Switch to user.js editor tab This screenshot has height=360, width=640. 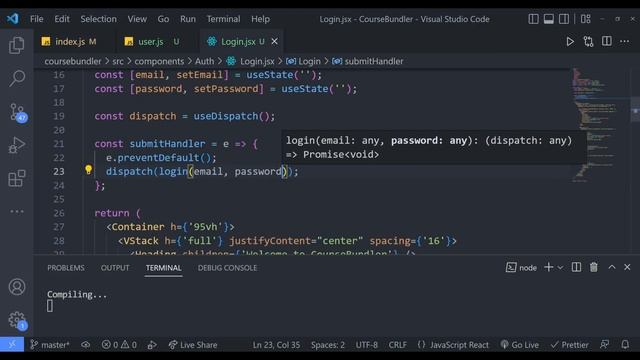(157, 42)
